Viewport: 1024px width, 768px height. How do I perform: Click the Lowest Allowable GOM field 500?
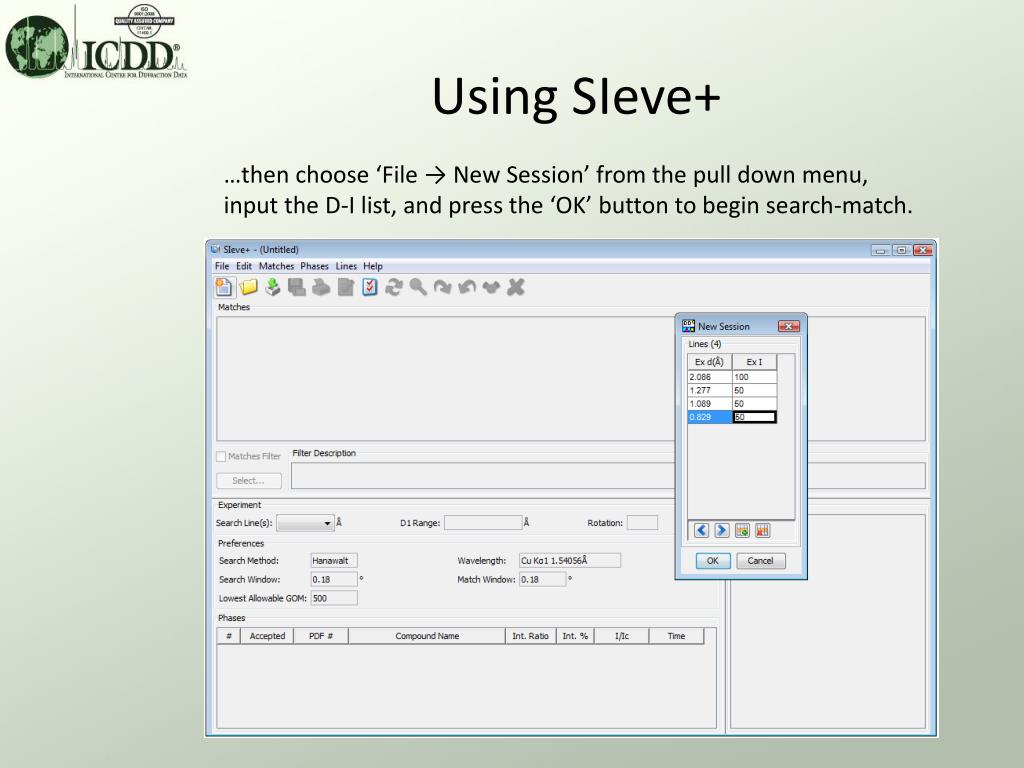(x=334, y=598)
